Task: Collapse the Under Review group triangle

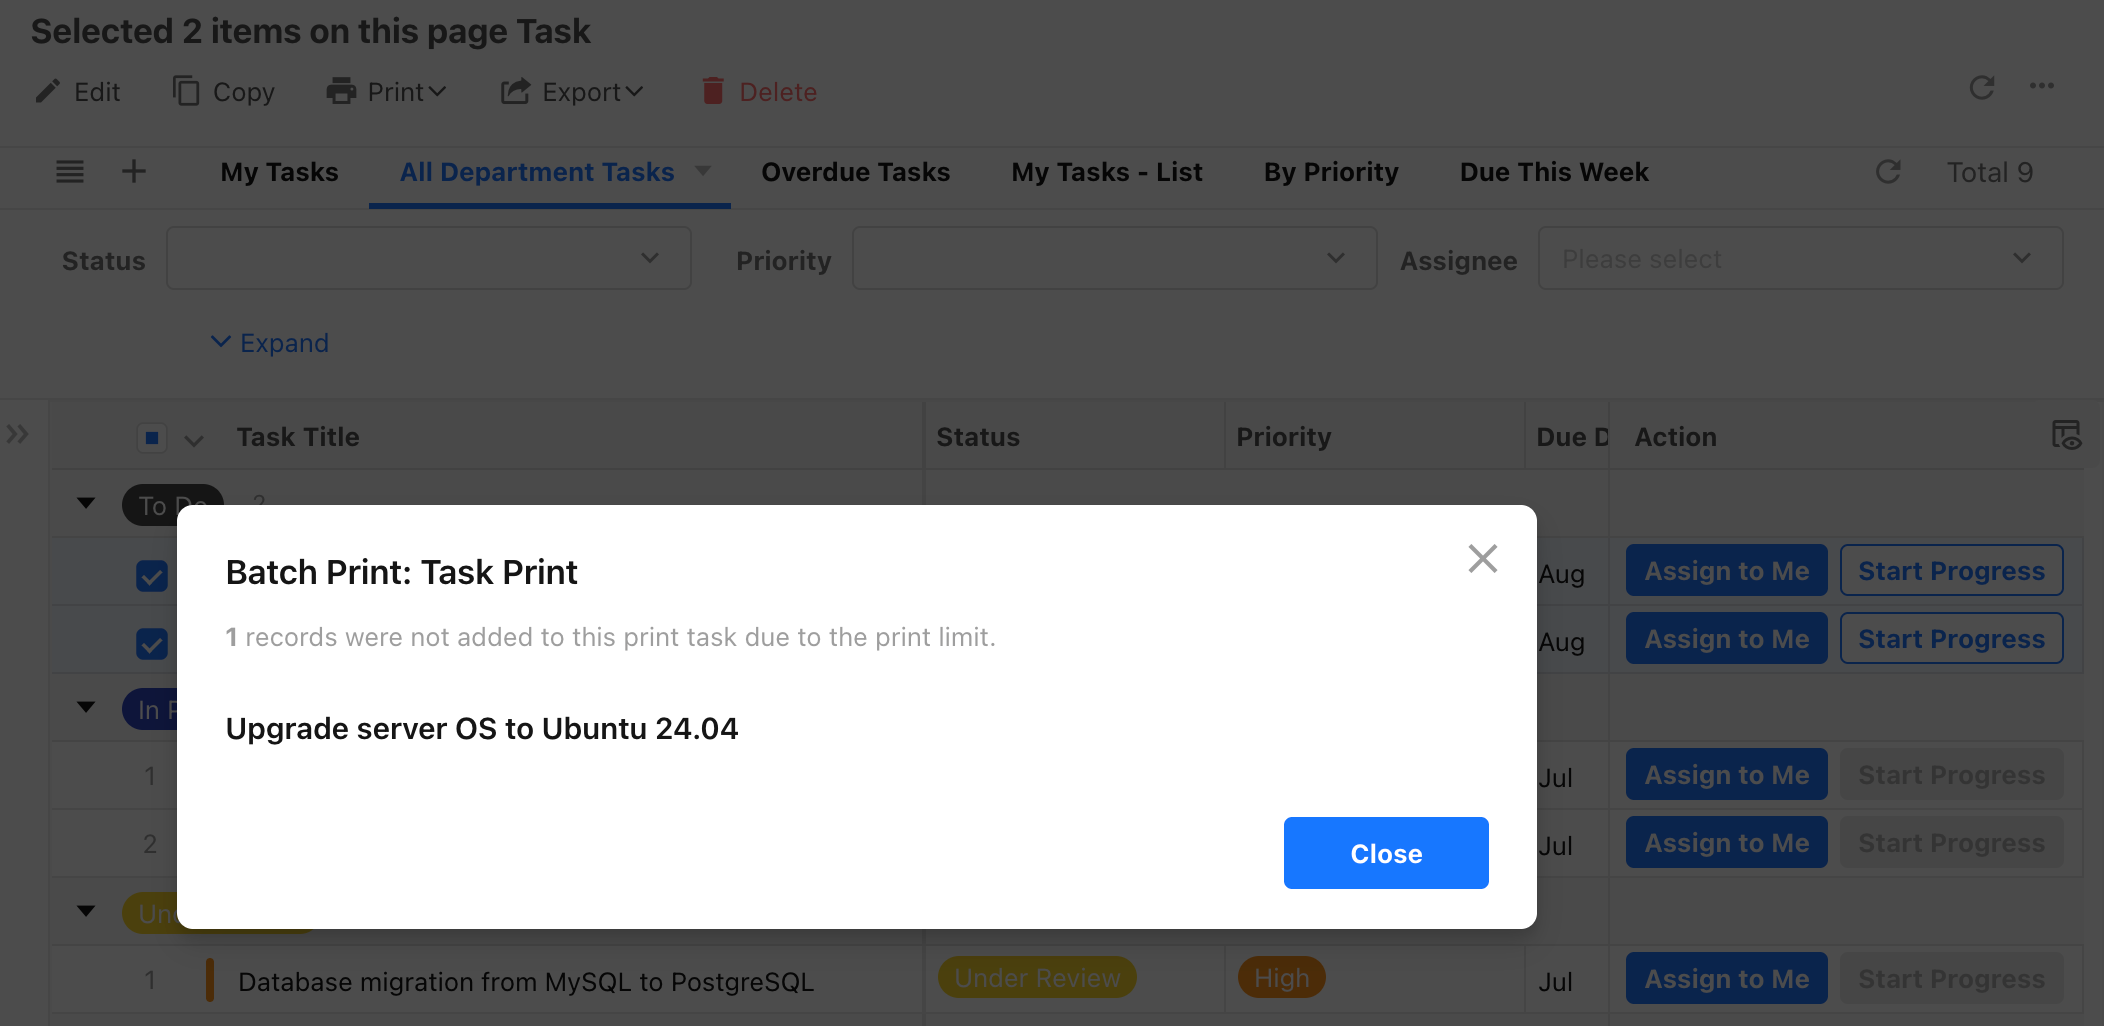Action: tap(87, 911)
